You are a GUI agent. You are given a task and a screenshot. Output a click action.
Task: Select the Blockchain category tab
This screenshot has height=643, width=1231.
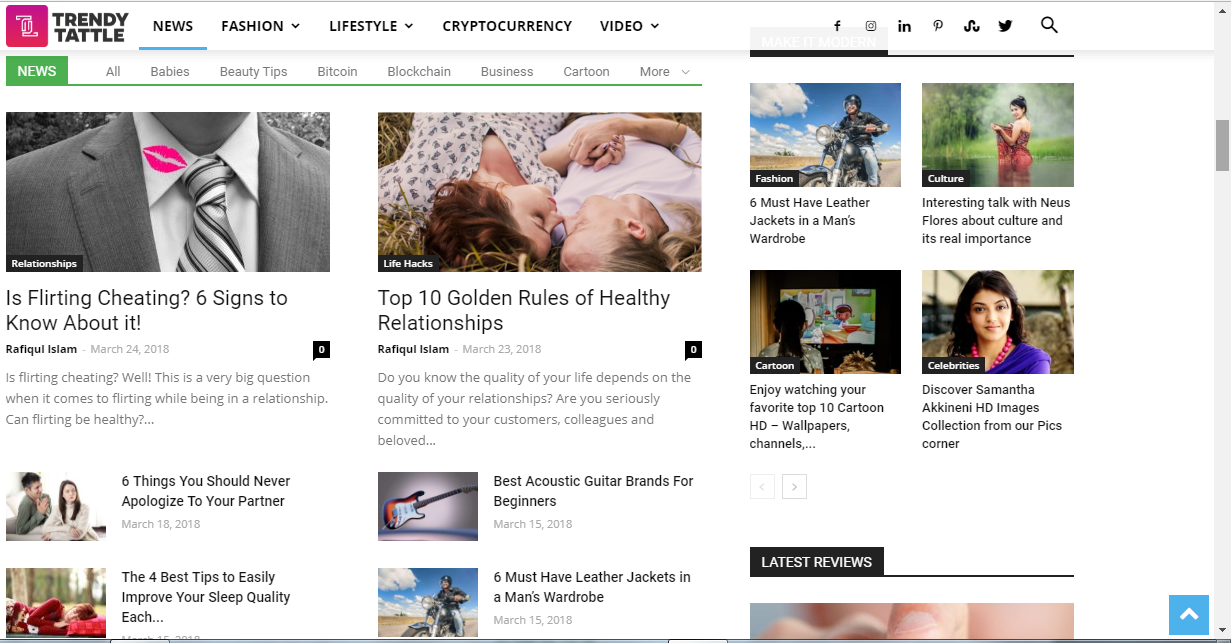click(x=419, y=72)
